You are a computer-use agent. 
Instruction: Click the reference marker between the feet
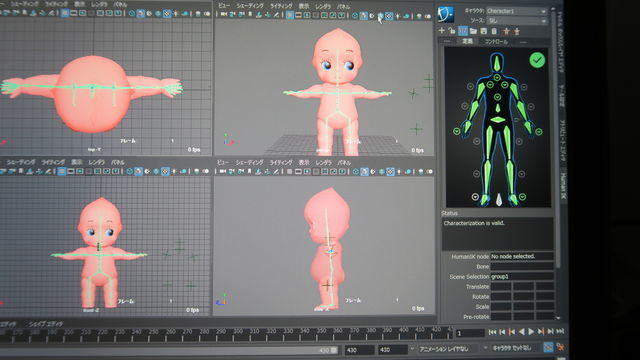499,199
